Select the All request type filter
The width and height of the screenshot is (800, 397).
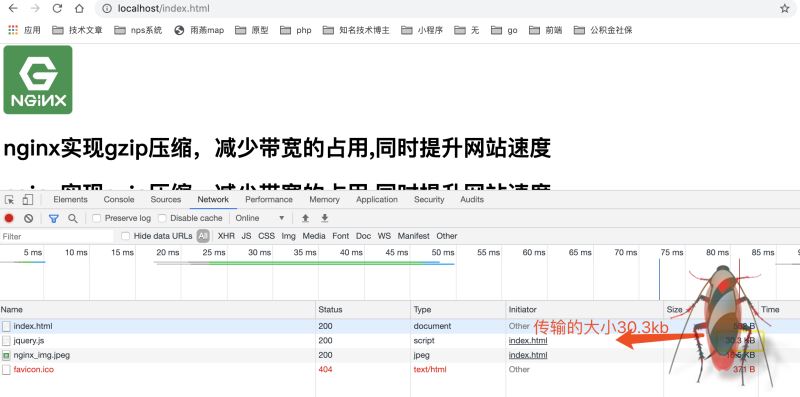[203, 236]
